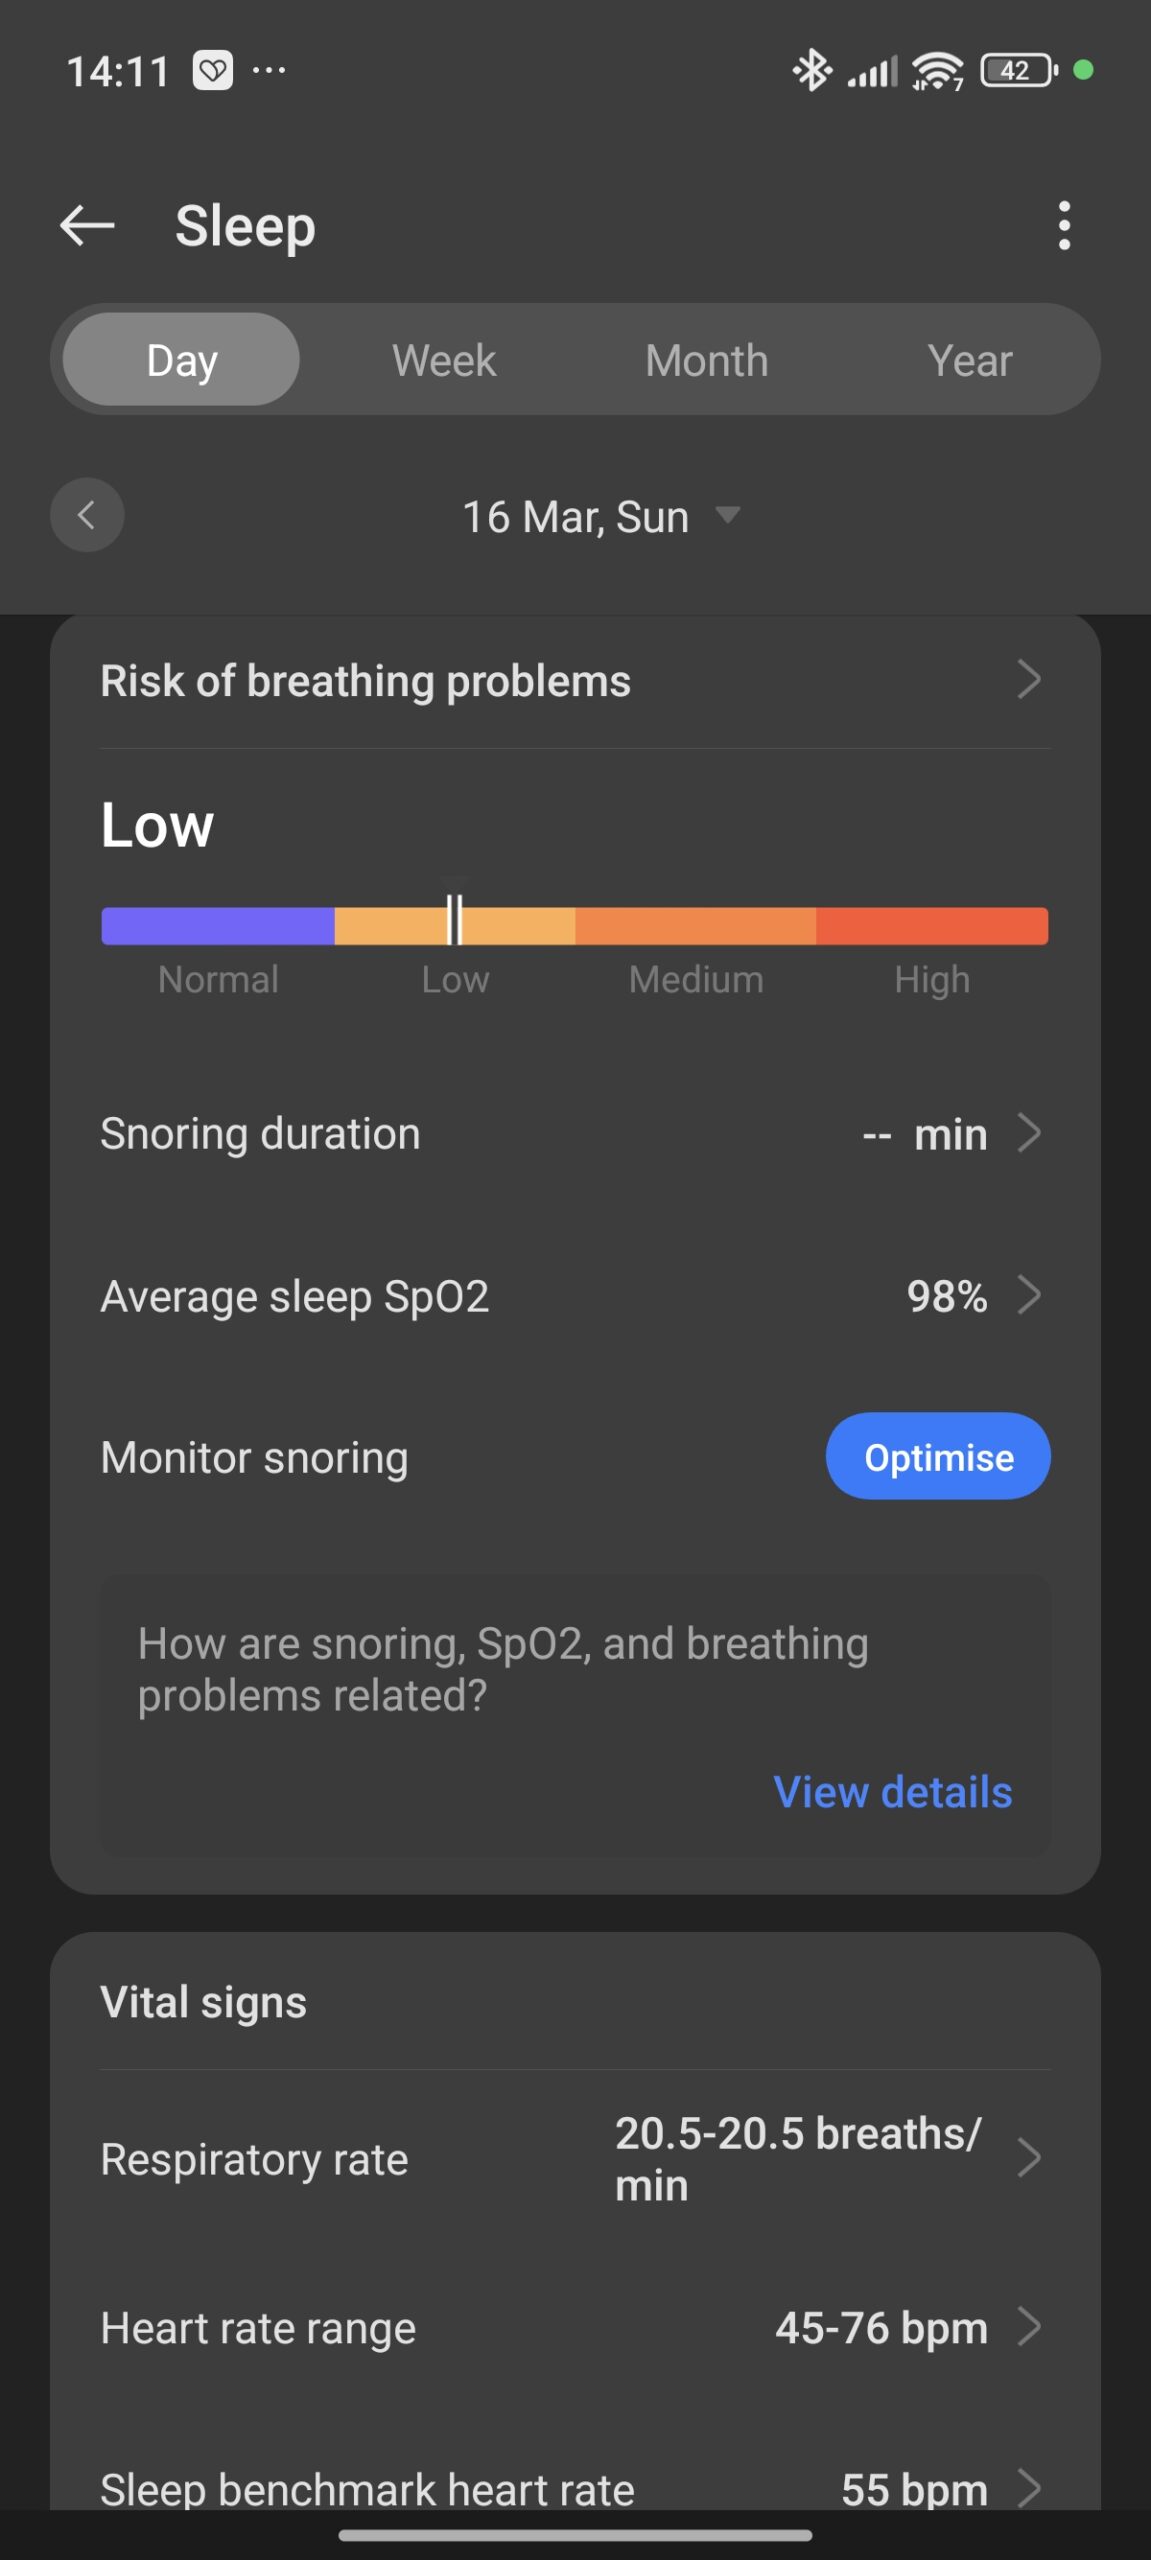This screenshot has width=1151, height=2560.
Task: Open the View details link
Action: [x=892, y=1792]
